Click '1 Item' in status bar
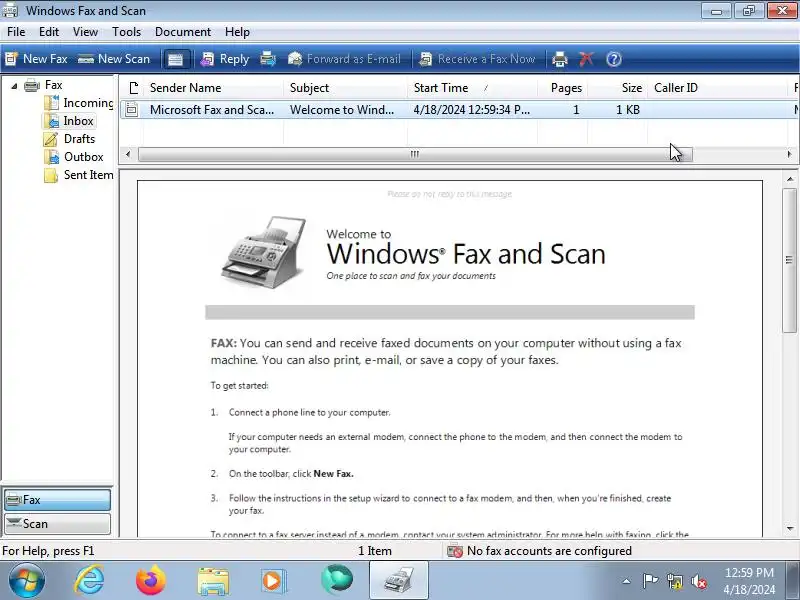This screenshot has width=800, height=600. coord(374,551)
